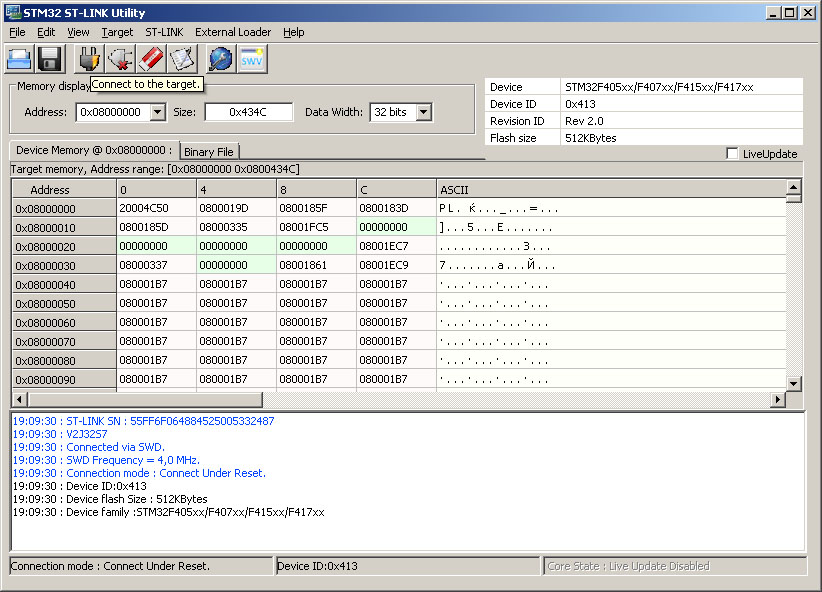This screenshot has width=822, height=592.
Task: Switch to the Binary File tab
Action: (x=208, y=152)
